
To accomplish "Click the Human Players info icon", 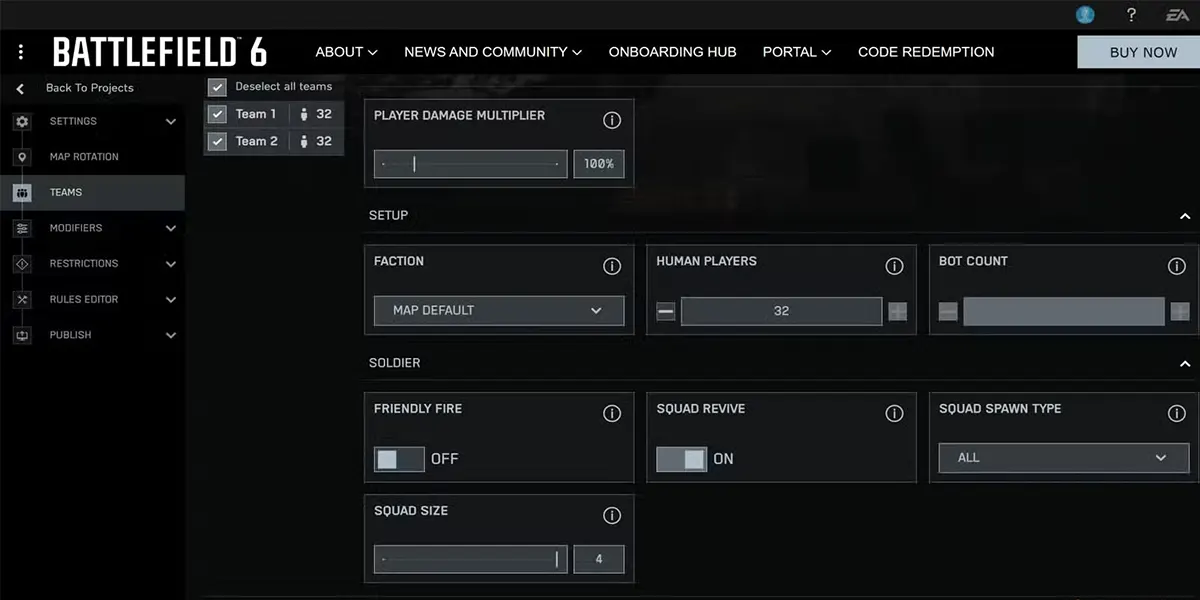I will 894,266.
